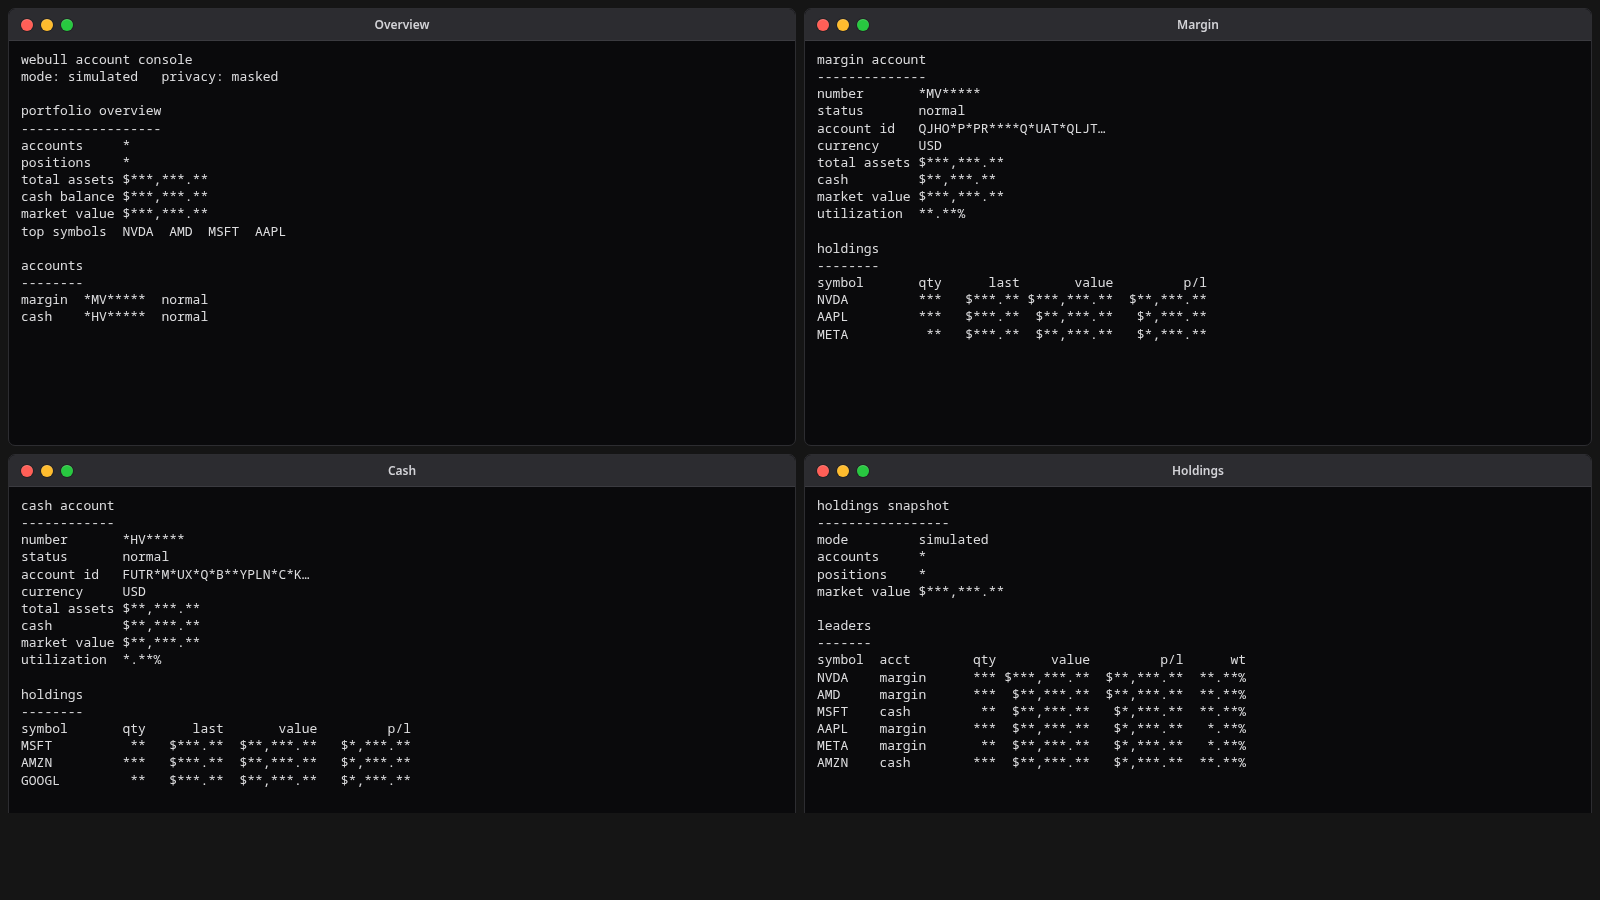Click META row in Margin holdings

pyautogui.click(x=1012, y=335)
